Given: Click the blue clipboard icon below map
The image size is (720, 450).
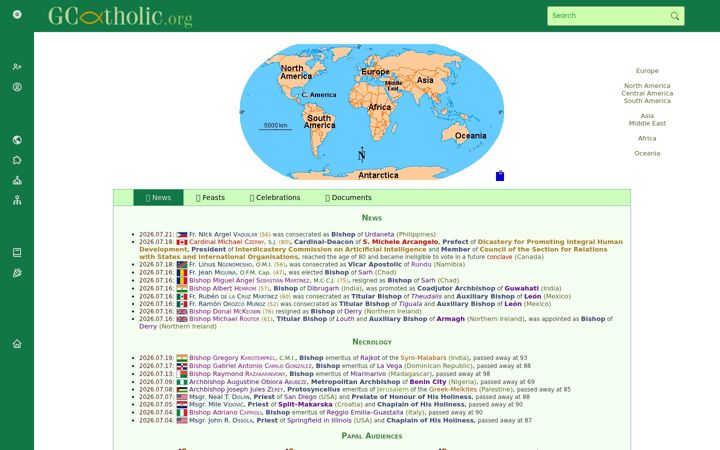Looking at the screenshot, I should click(500, 175).
